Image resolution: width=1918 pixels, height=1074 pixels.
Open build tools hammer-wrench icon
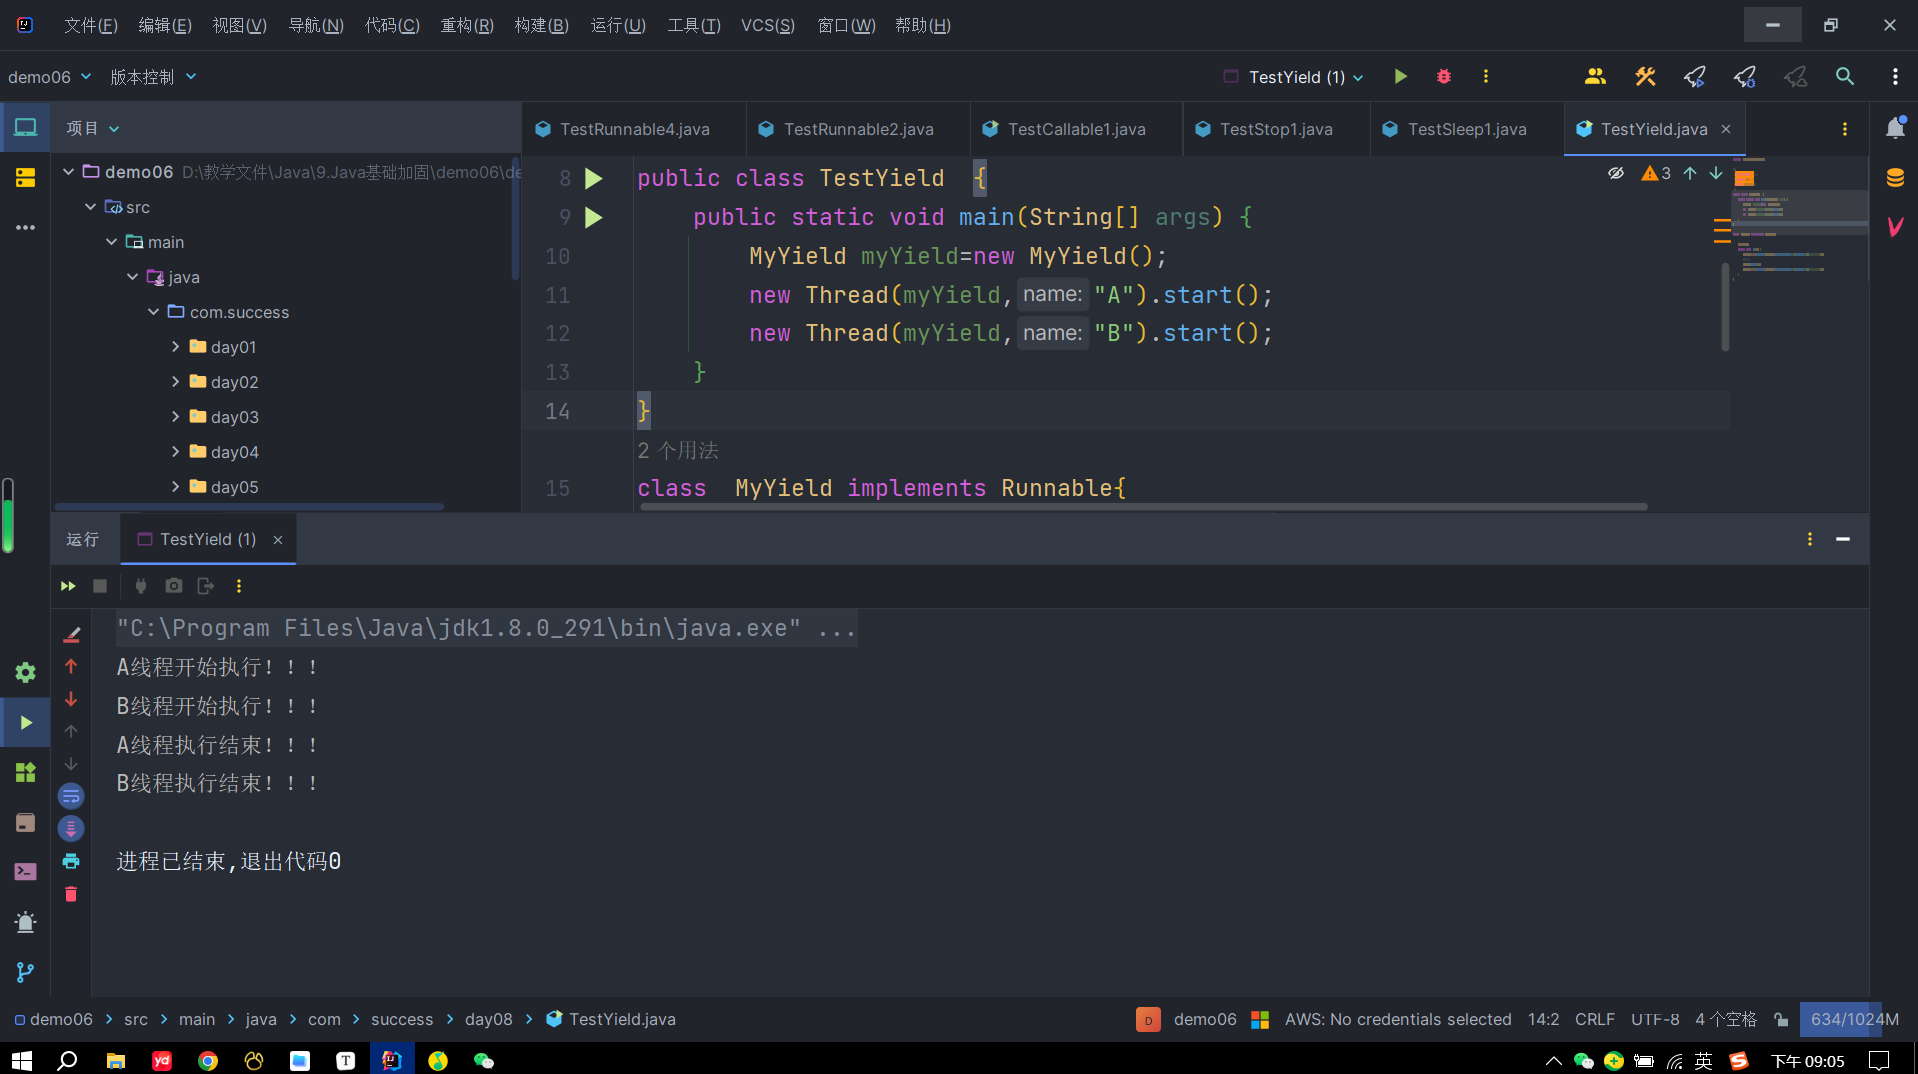[x=1645, y=76]
